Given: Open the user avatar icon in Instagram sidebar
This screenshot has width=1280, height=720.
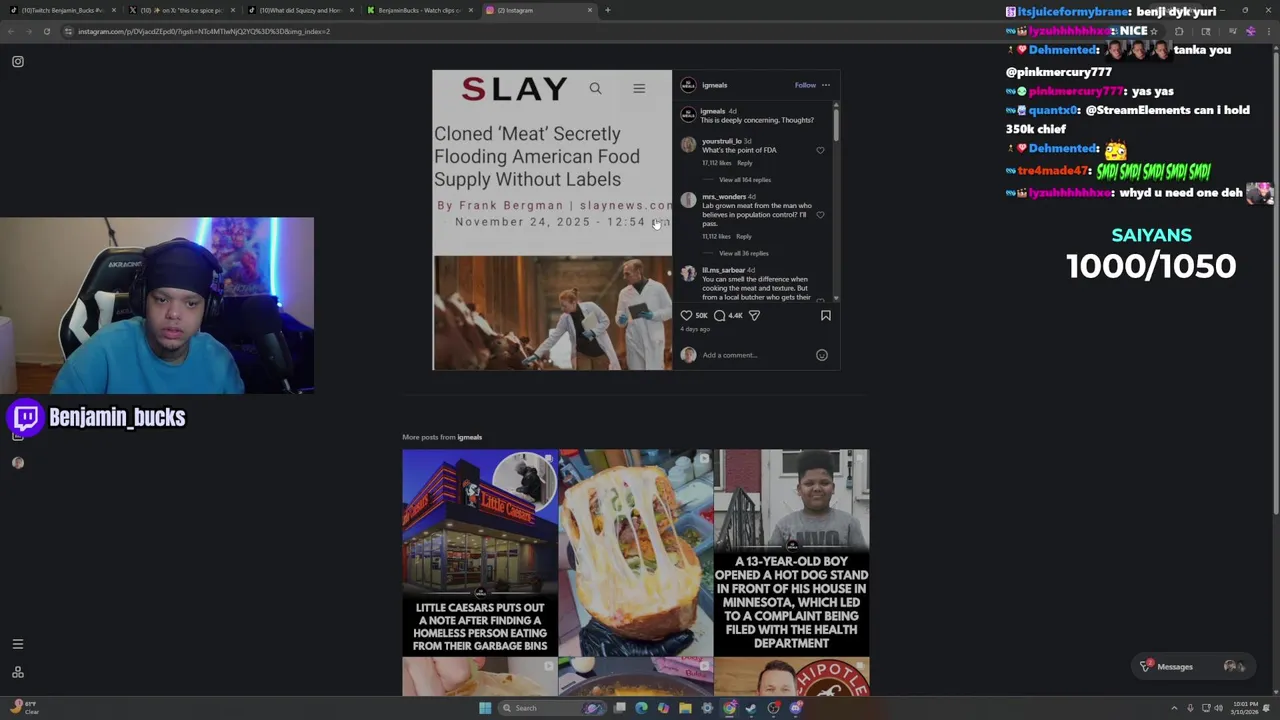Looking at the screenshot, I should click(x=18, y=463).
